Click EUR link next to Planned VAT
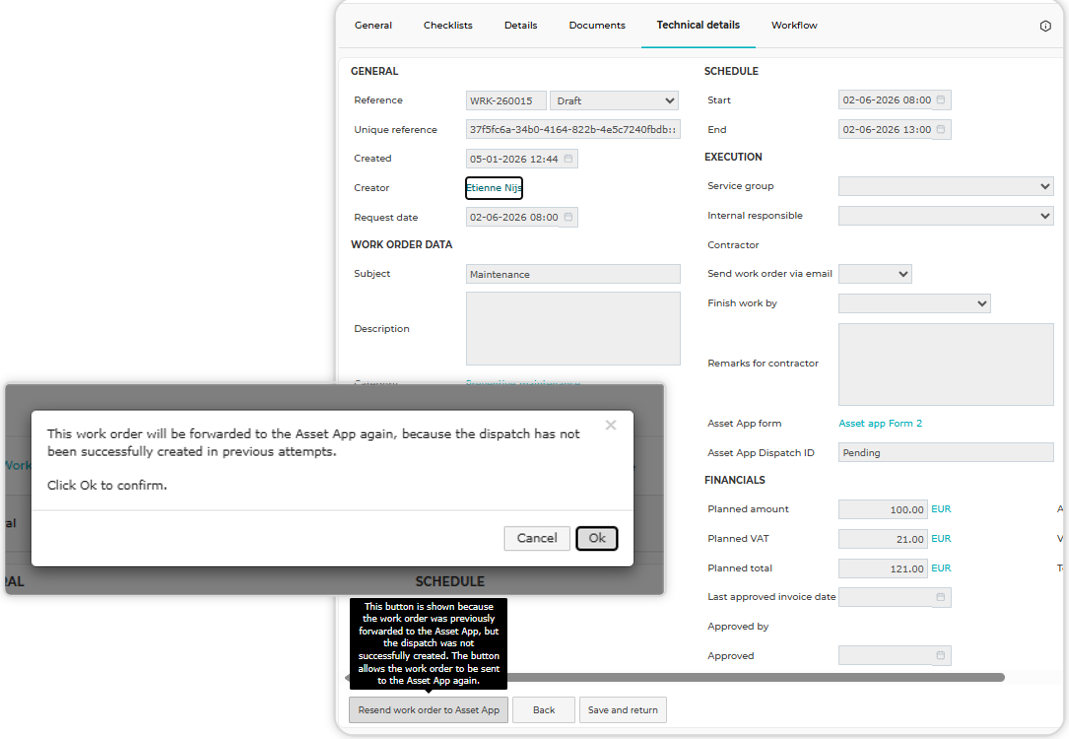This screenshot has height=739, width=1069. coord(941,539)
